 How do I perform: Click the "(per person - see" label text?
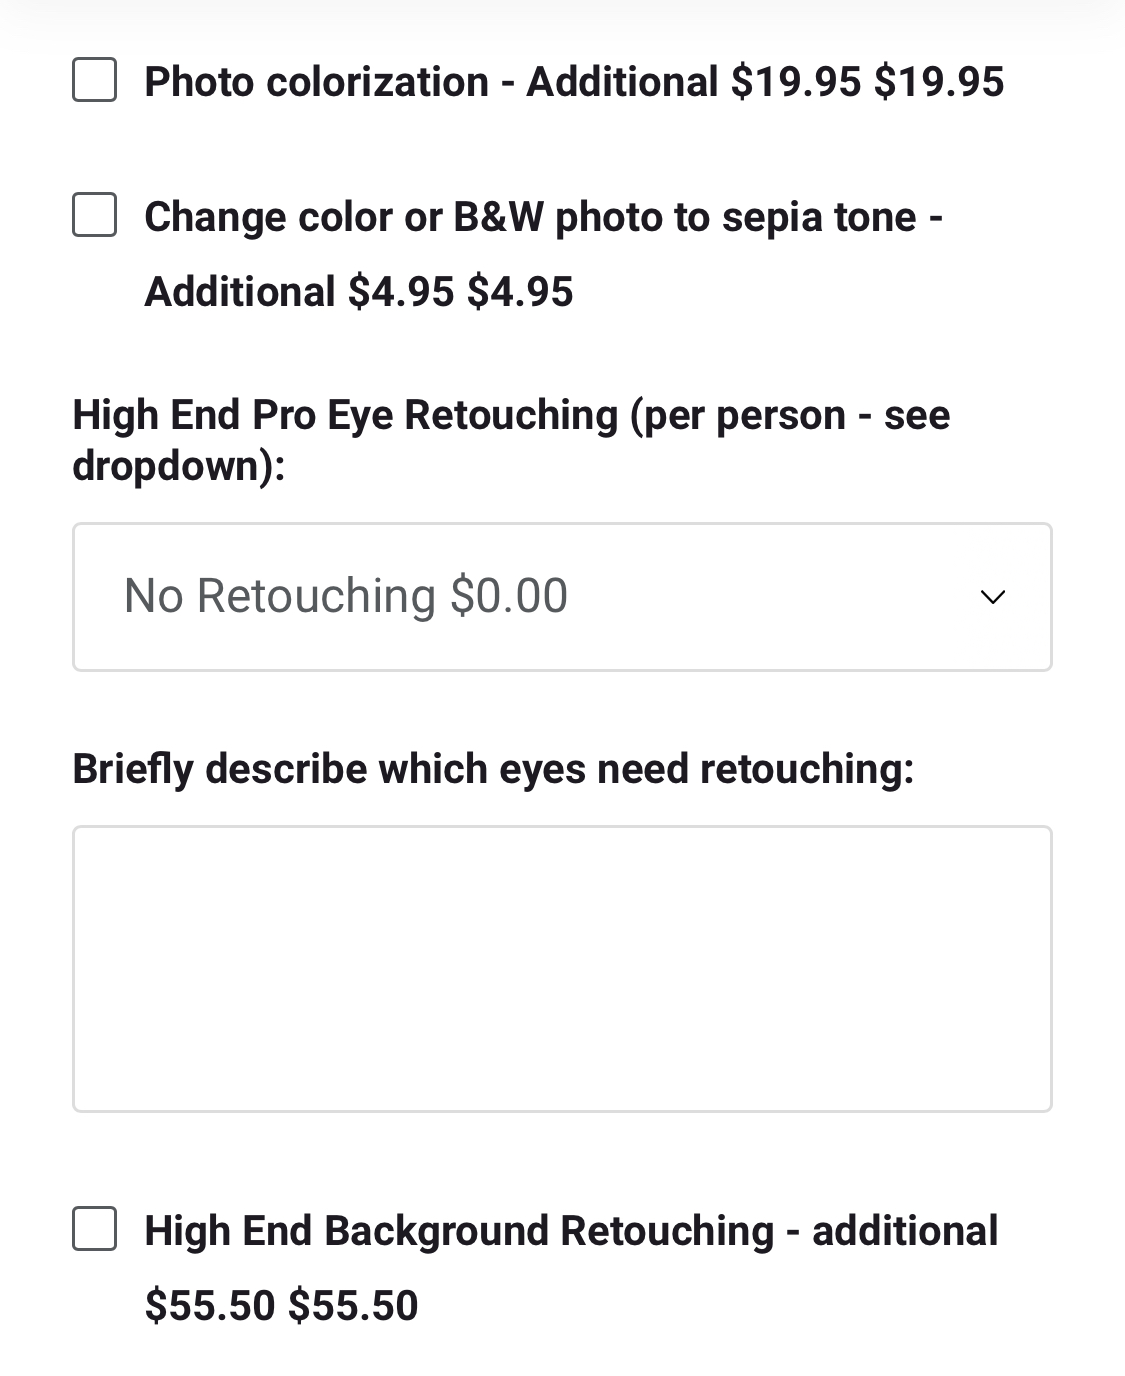point(790,415)
